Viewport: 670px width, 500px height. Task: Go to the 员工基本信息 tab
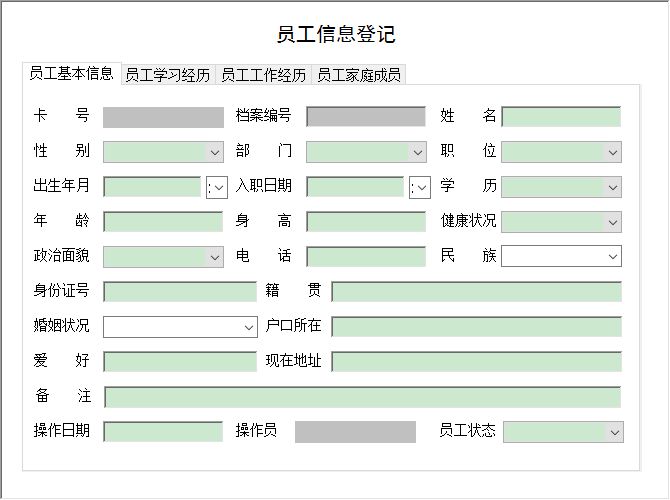click(x=71, y=73)
